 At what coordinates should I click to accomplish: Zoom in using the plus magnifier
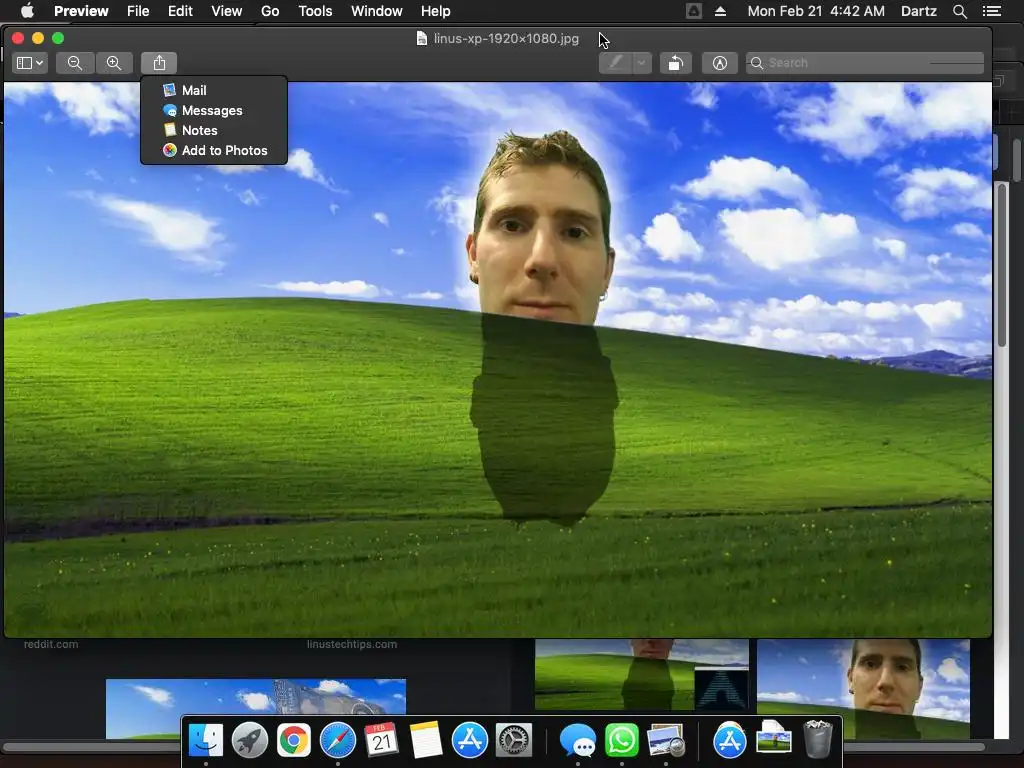114,63
